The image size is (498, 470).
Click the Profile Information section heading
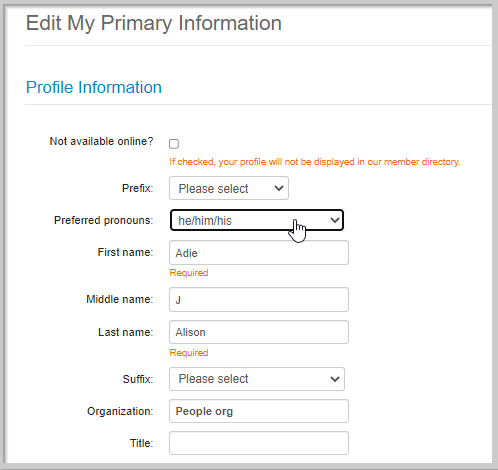coord(94,87)
